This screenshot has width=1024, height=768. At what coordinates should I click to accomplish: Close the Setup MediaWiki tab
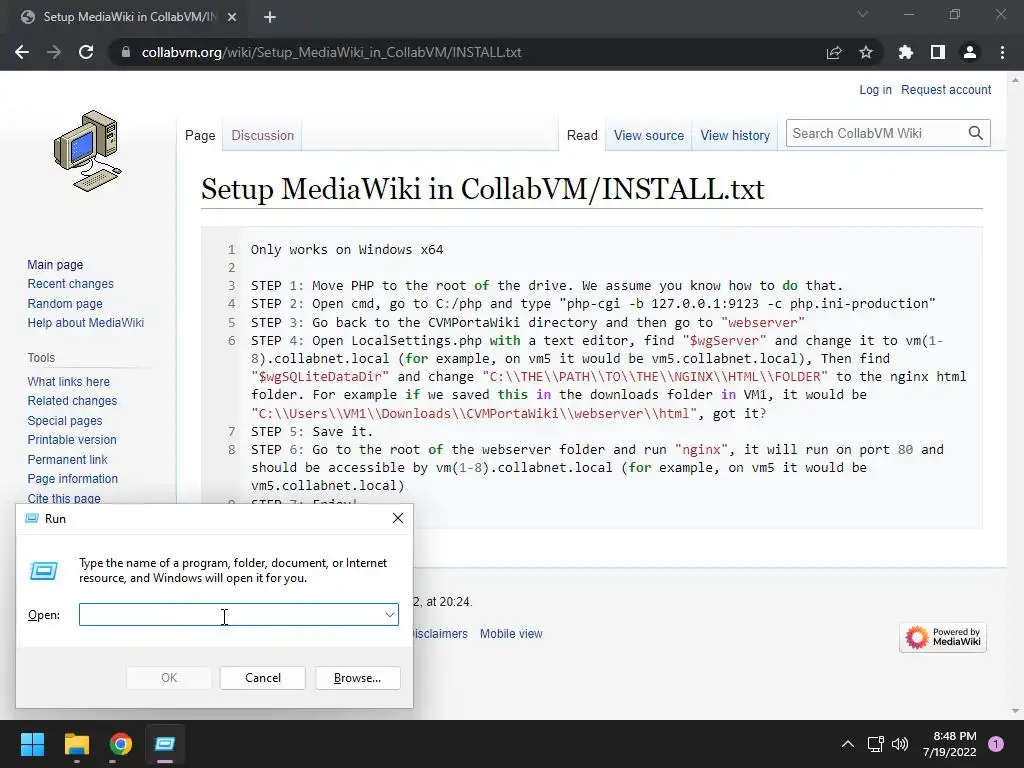pyautogui.click(x=232, y=17)
